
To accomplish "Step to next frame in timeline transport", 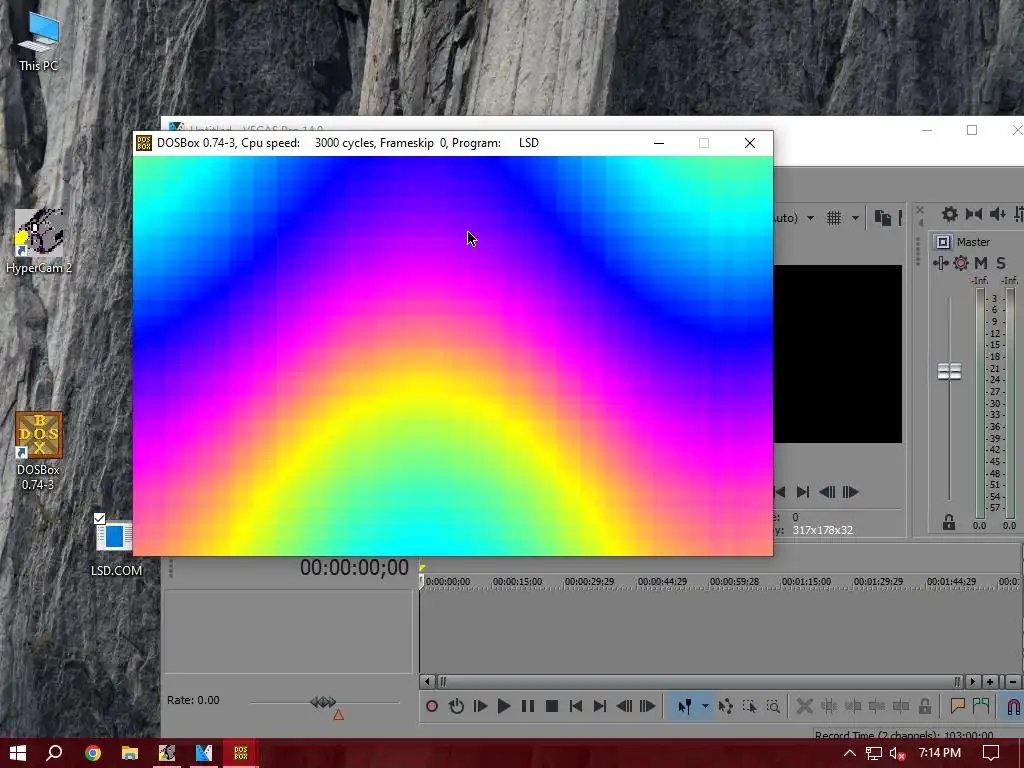I will click(x=647, y=706).
